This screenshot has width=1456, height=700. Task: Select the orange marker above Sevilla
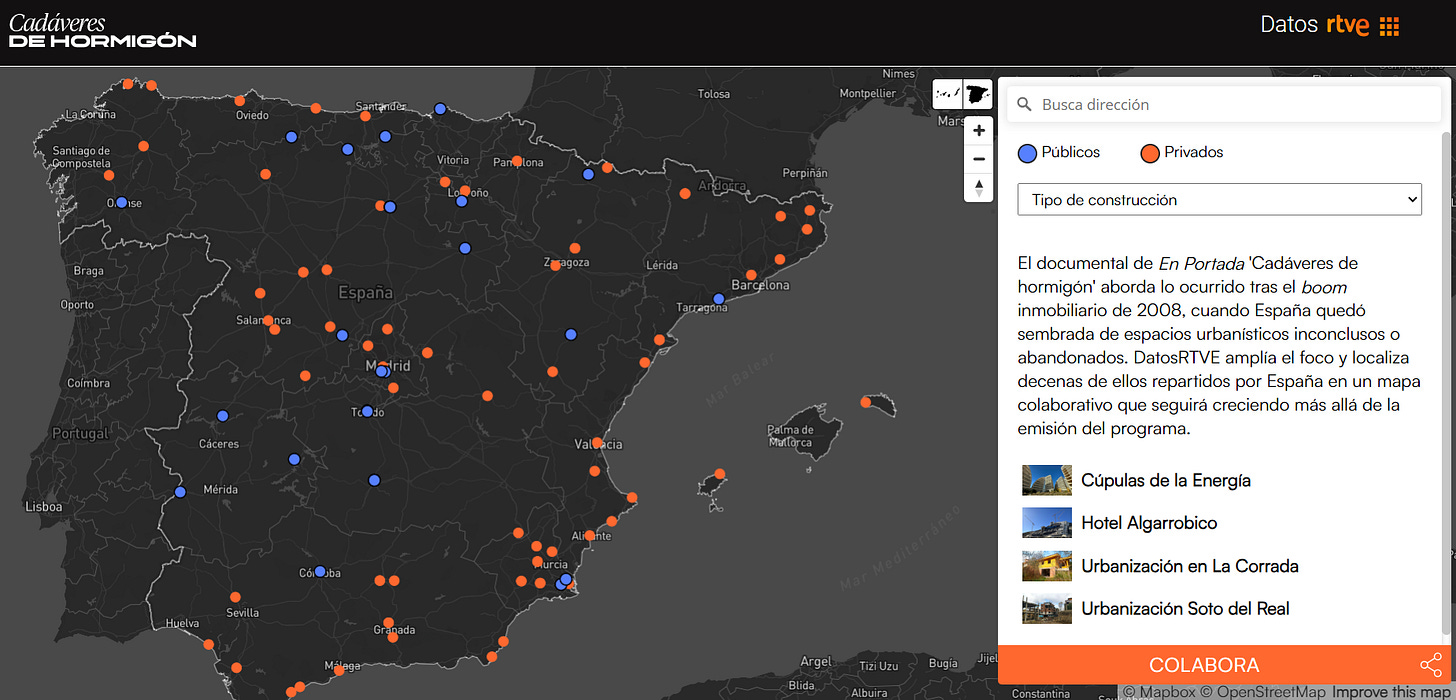tap(235, 597)
